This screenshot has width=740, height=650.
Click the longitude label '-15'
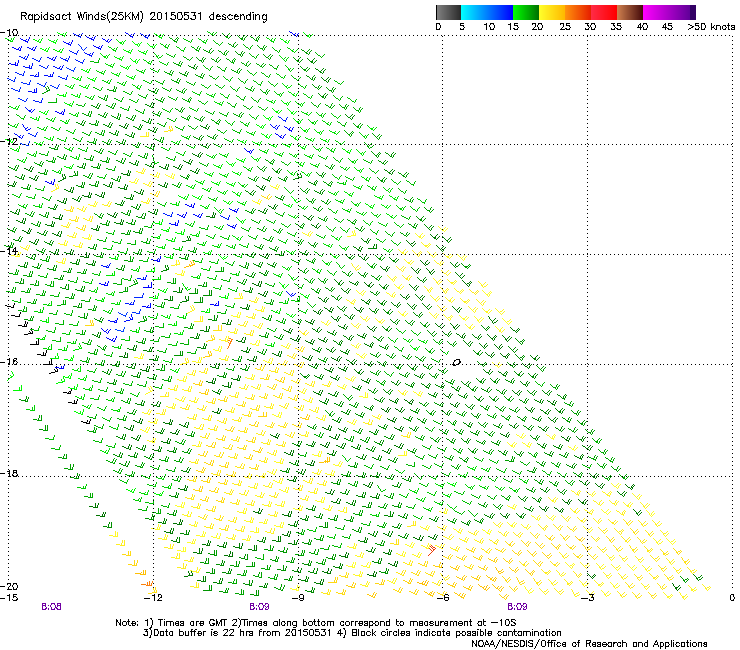point(9,598)
